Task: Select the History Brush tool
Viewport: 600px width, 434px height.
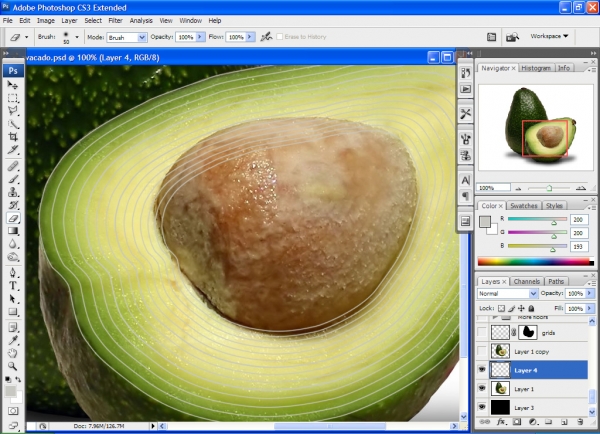Action: [x=13, y=205]
